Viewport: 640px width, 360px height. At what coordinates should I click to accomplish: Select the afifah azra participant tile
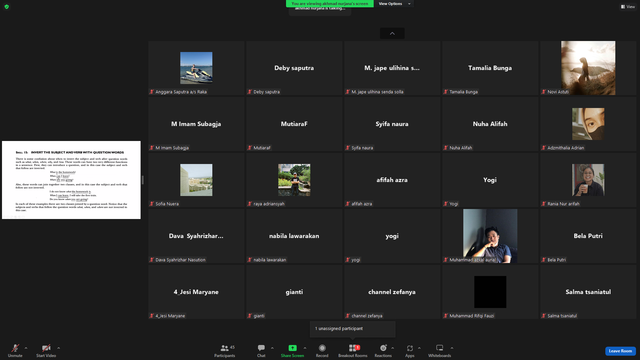(x=392, y=180)
